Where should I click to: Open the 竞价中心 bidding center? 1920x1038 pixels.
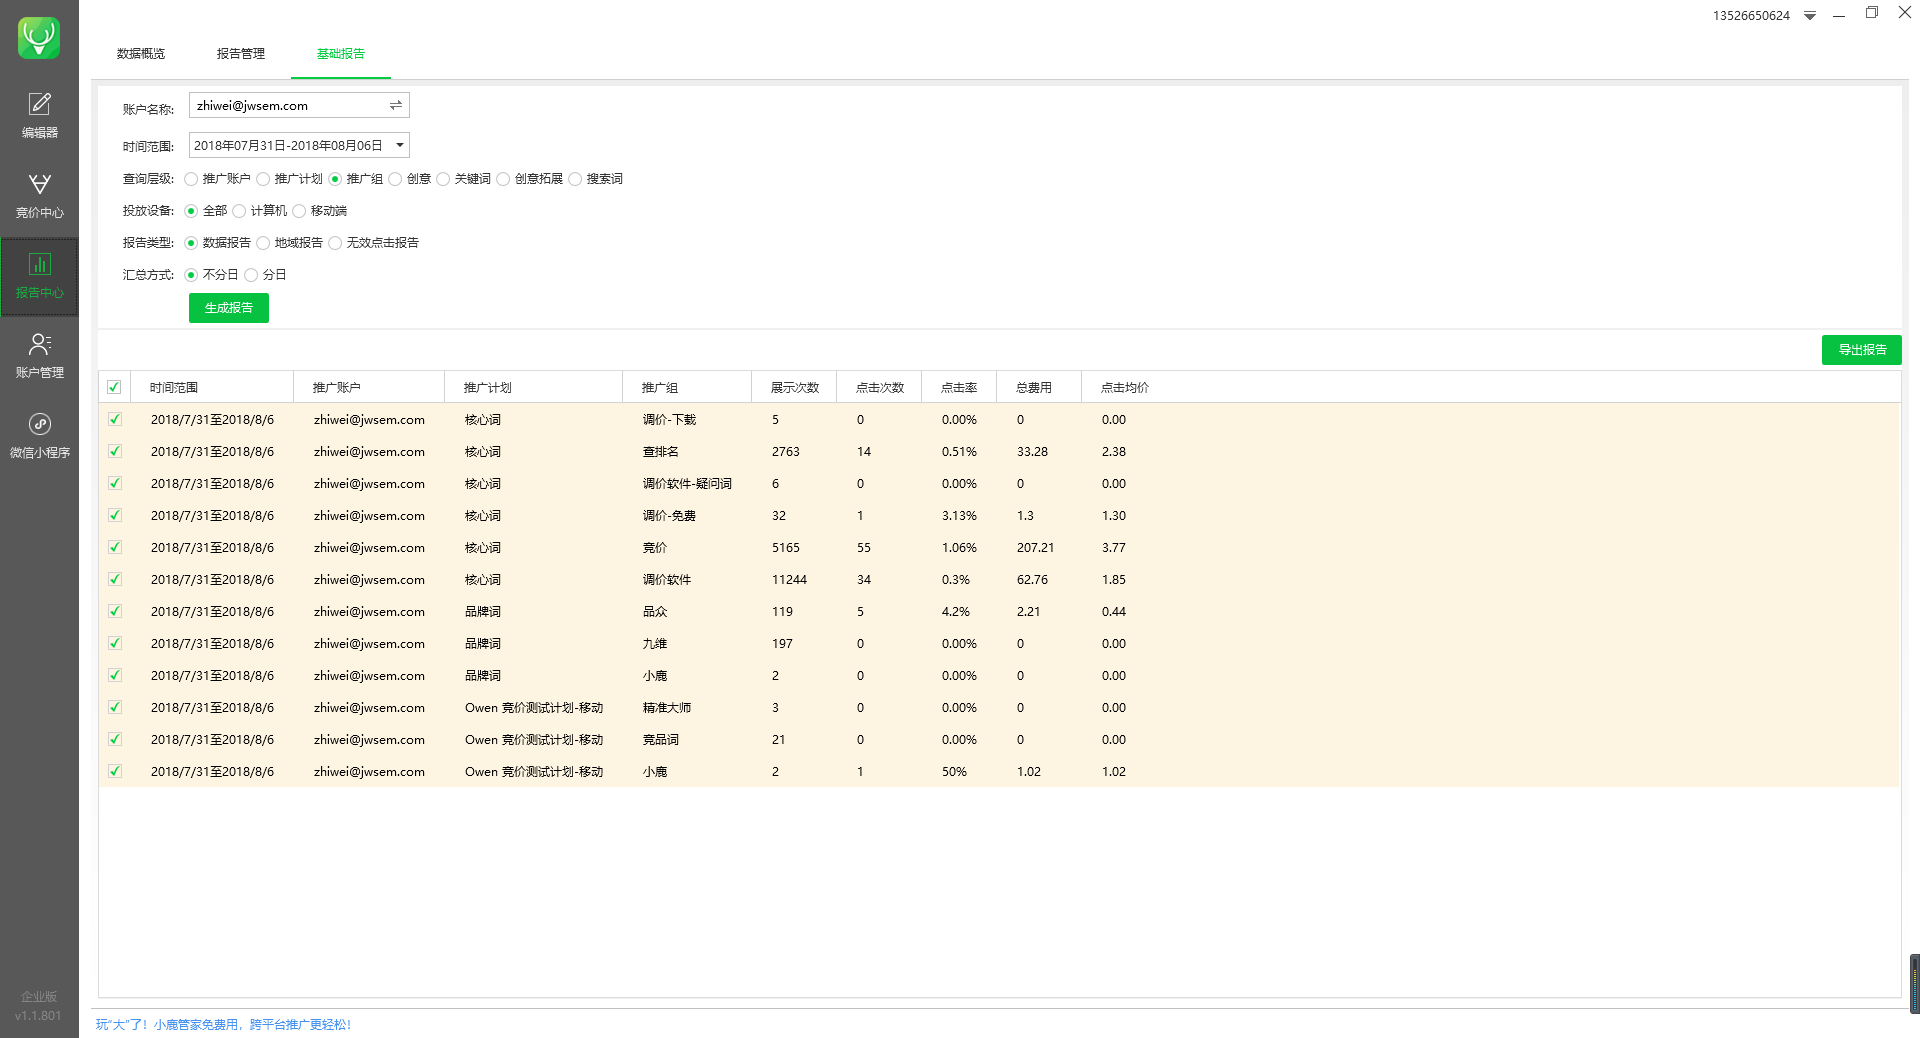coord(39,196)
